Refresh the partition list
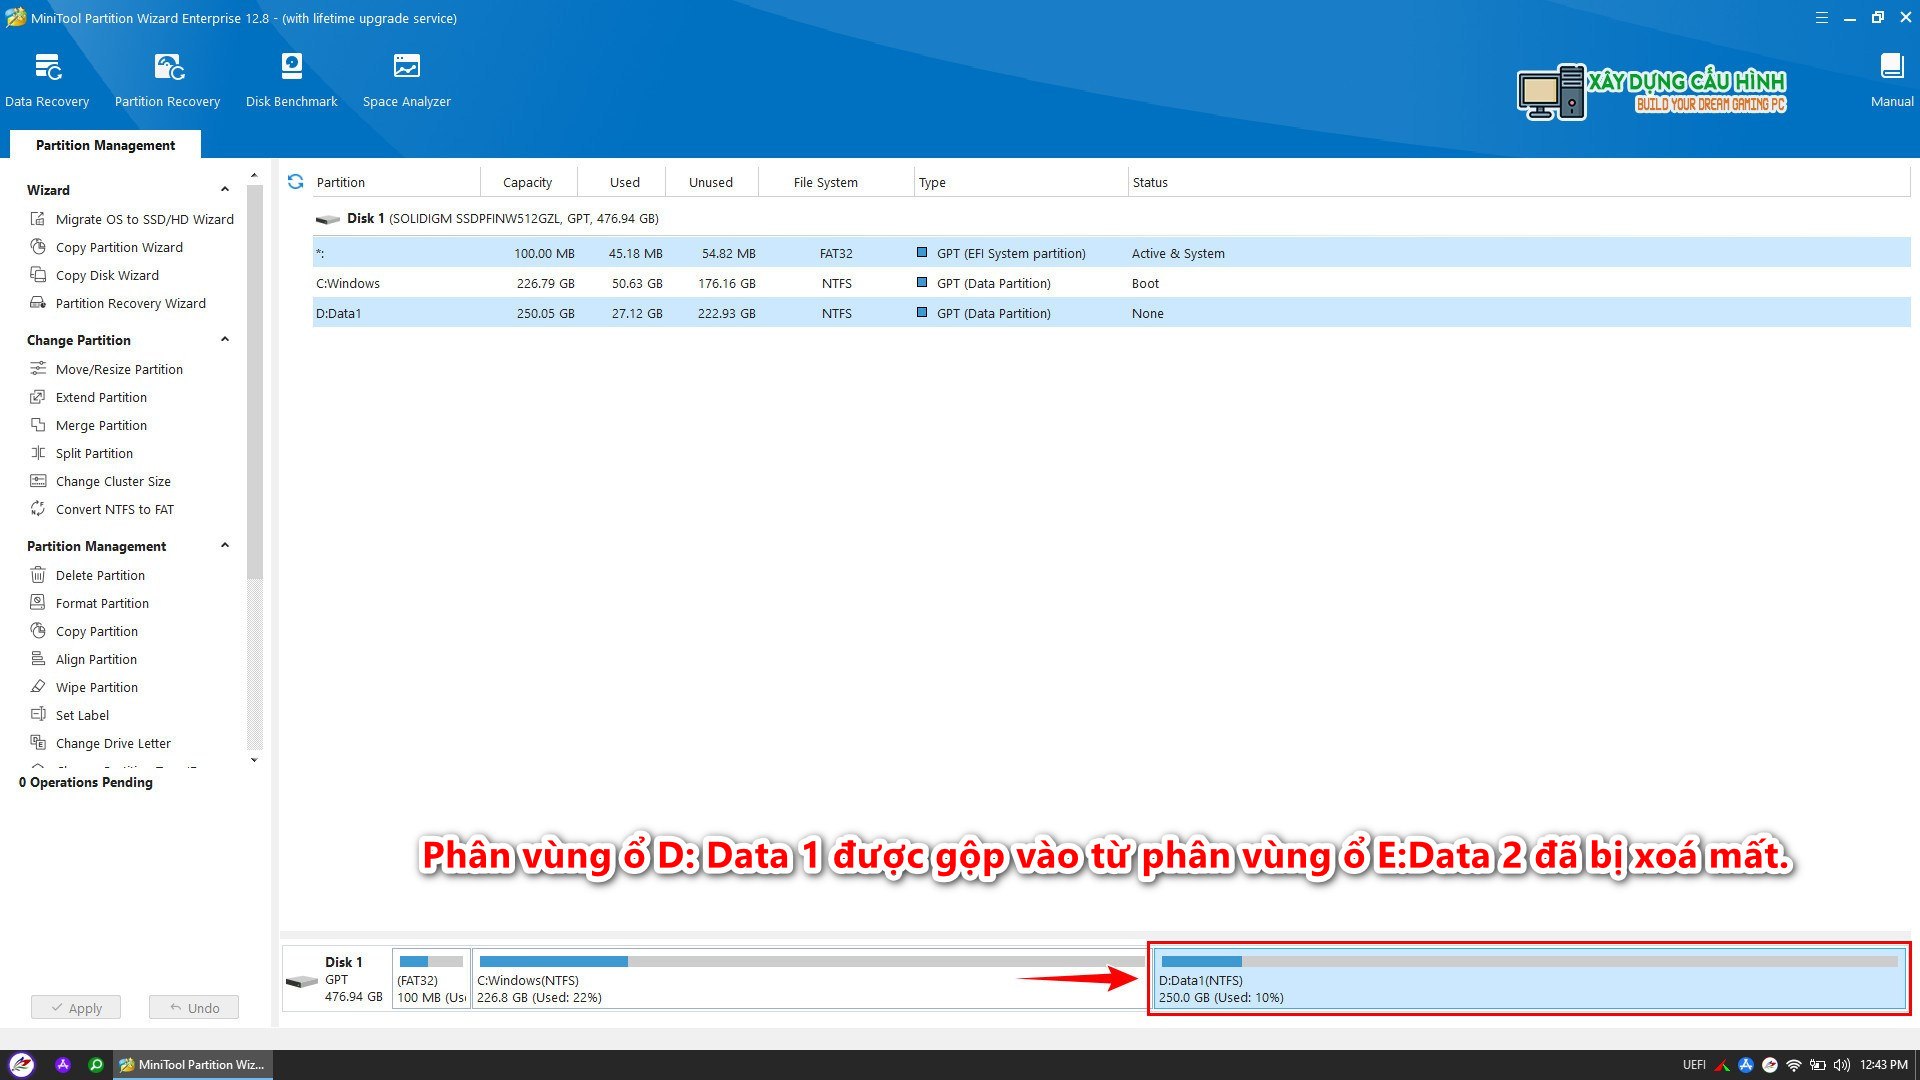 295,182
